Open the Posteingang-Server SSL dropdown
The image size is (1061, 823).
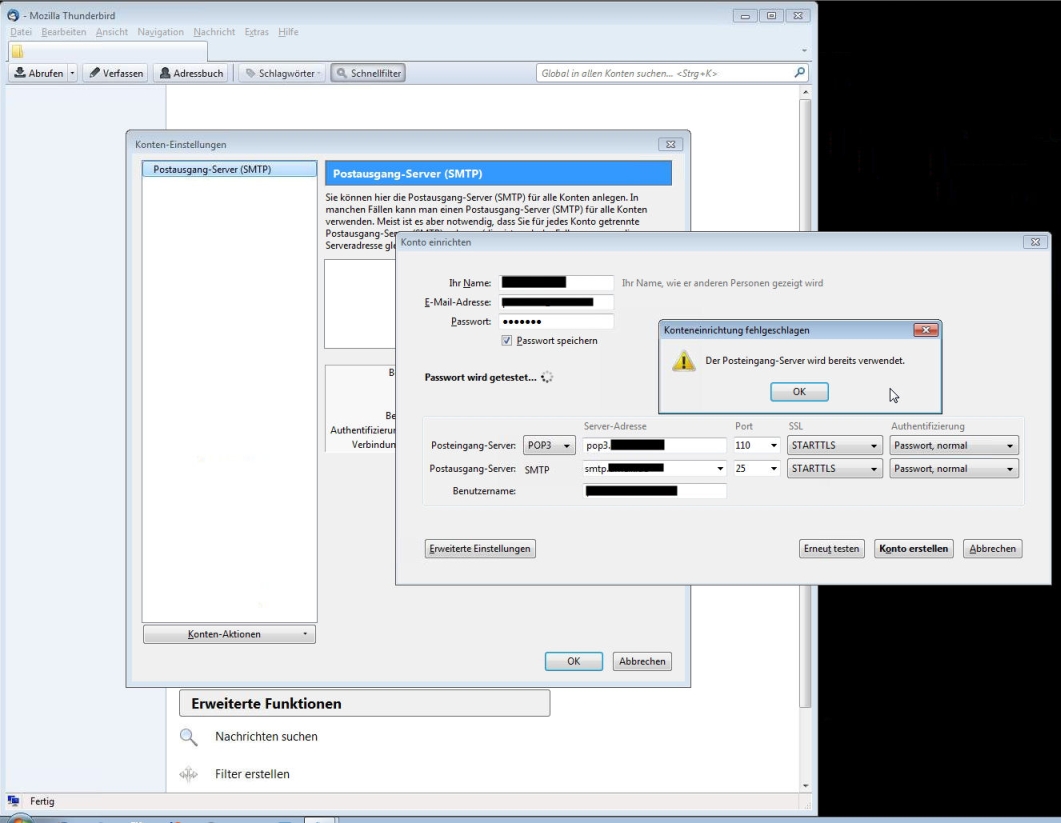(x=834, y=445)
